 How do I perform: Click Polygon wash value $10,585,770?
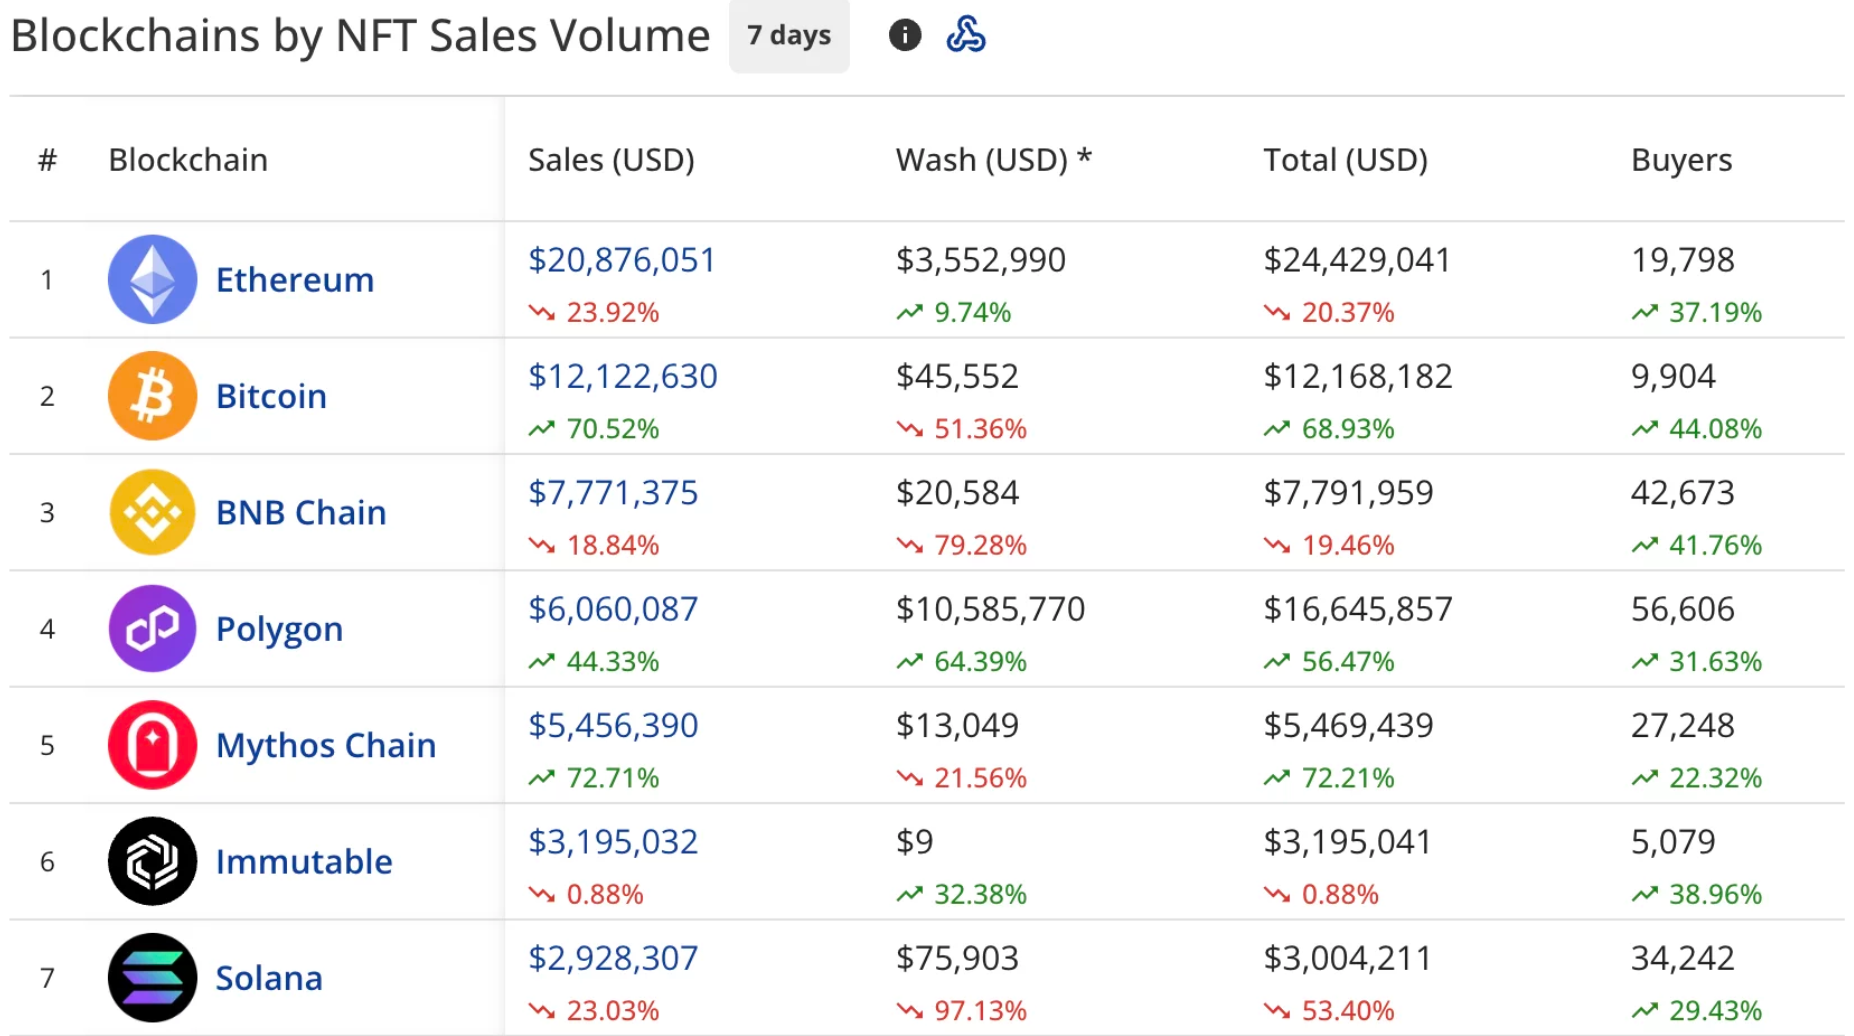[990, 609]
